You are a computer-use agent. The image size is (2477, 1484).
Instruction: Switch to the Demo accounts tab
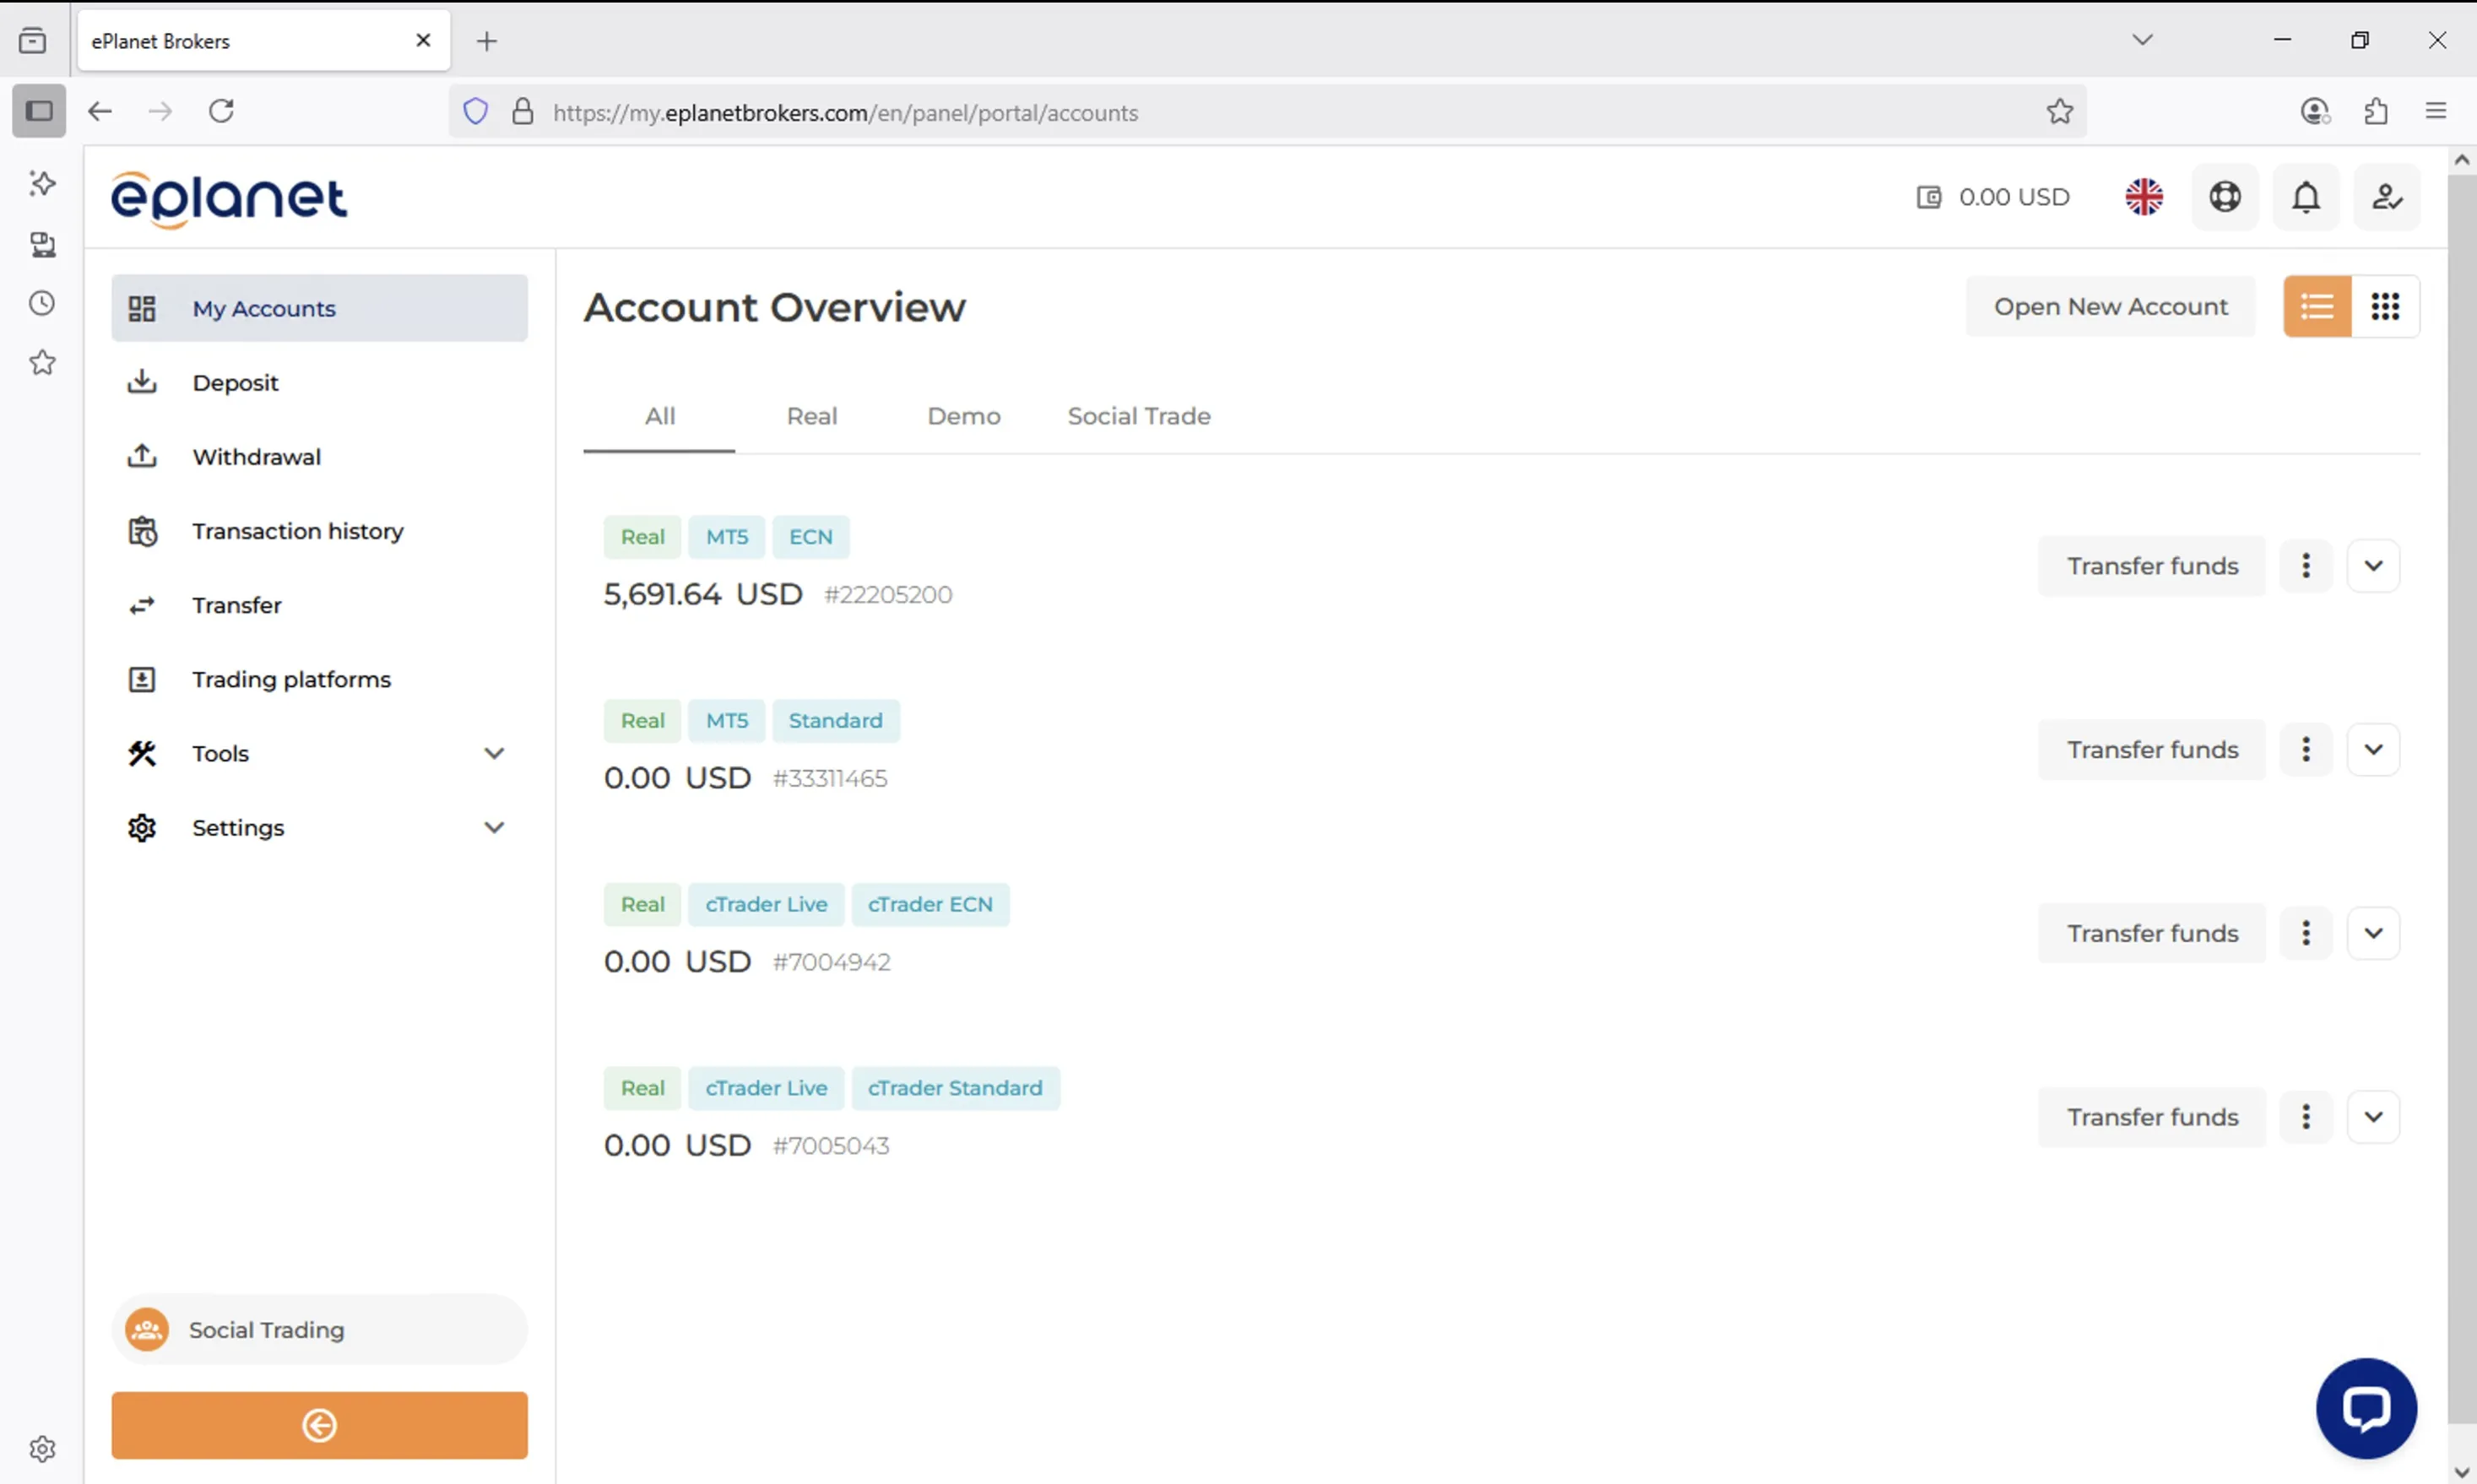point(963,416)
